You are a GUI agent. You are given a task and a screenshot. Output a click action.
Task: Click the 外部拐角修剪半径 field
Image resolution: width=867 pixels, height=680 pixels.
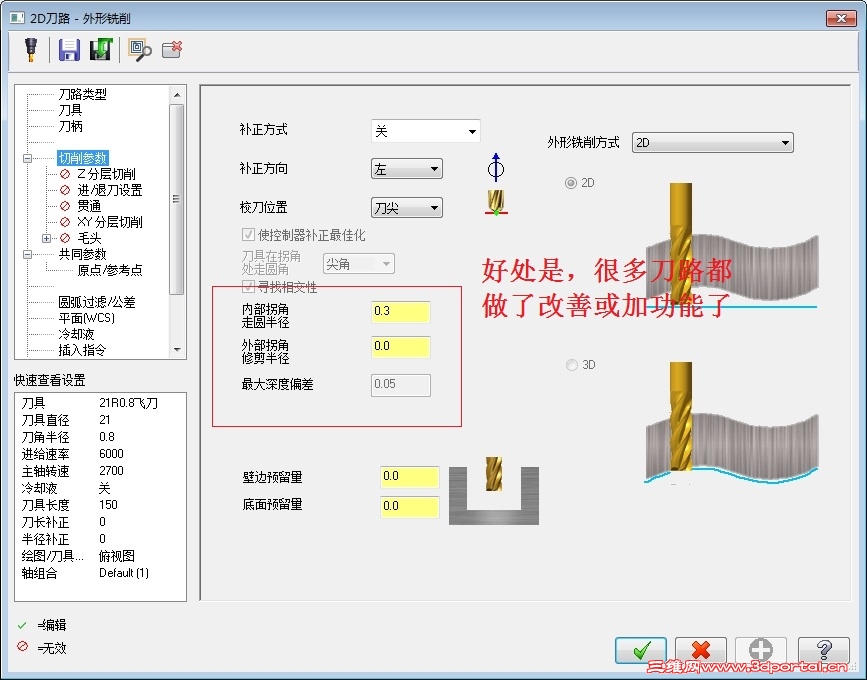tap(400, 347)
